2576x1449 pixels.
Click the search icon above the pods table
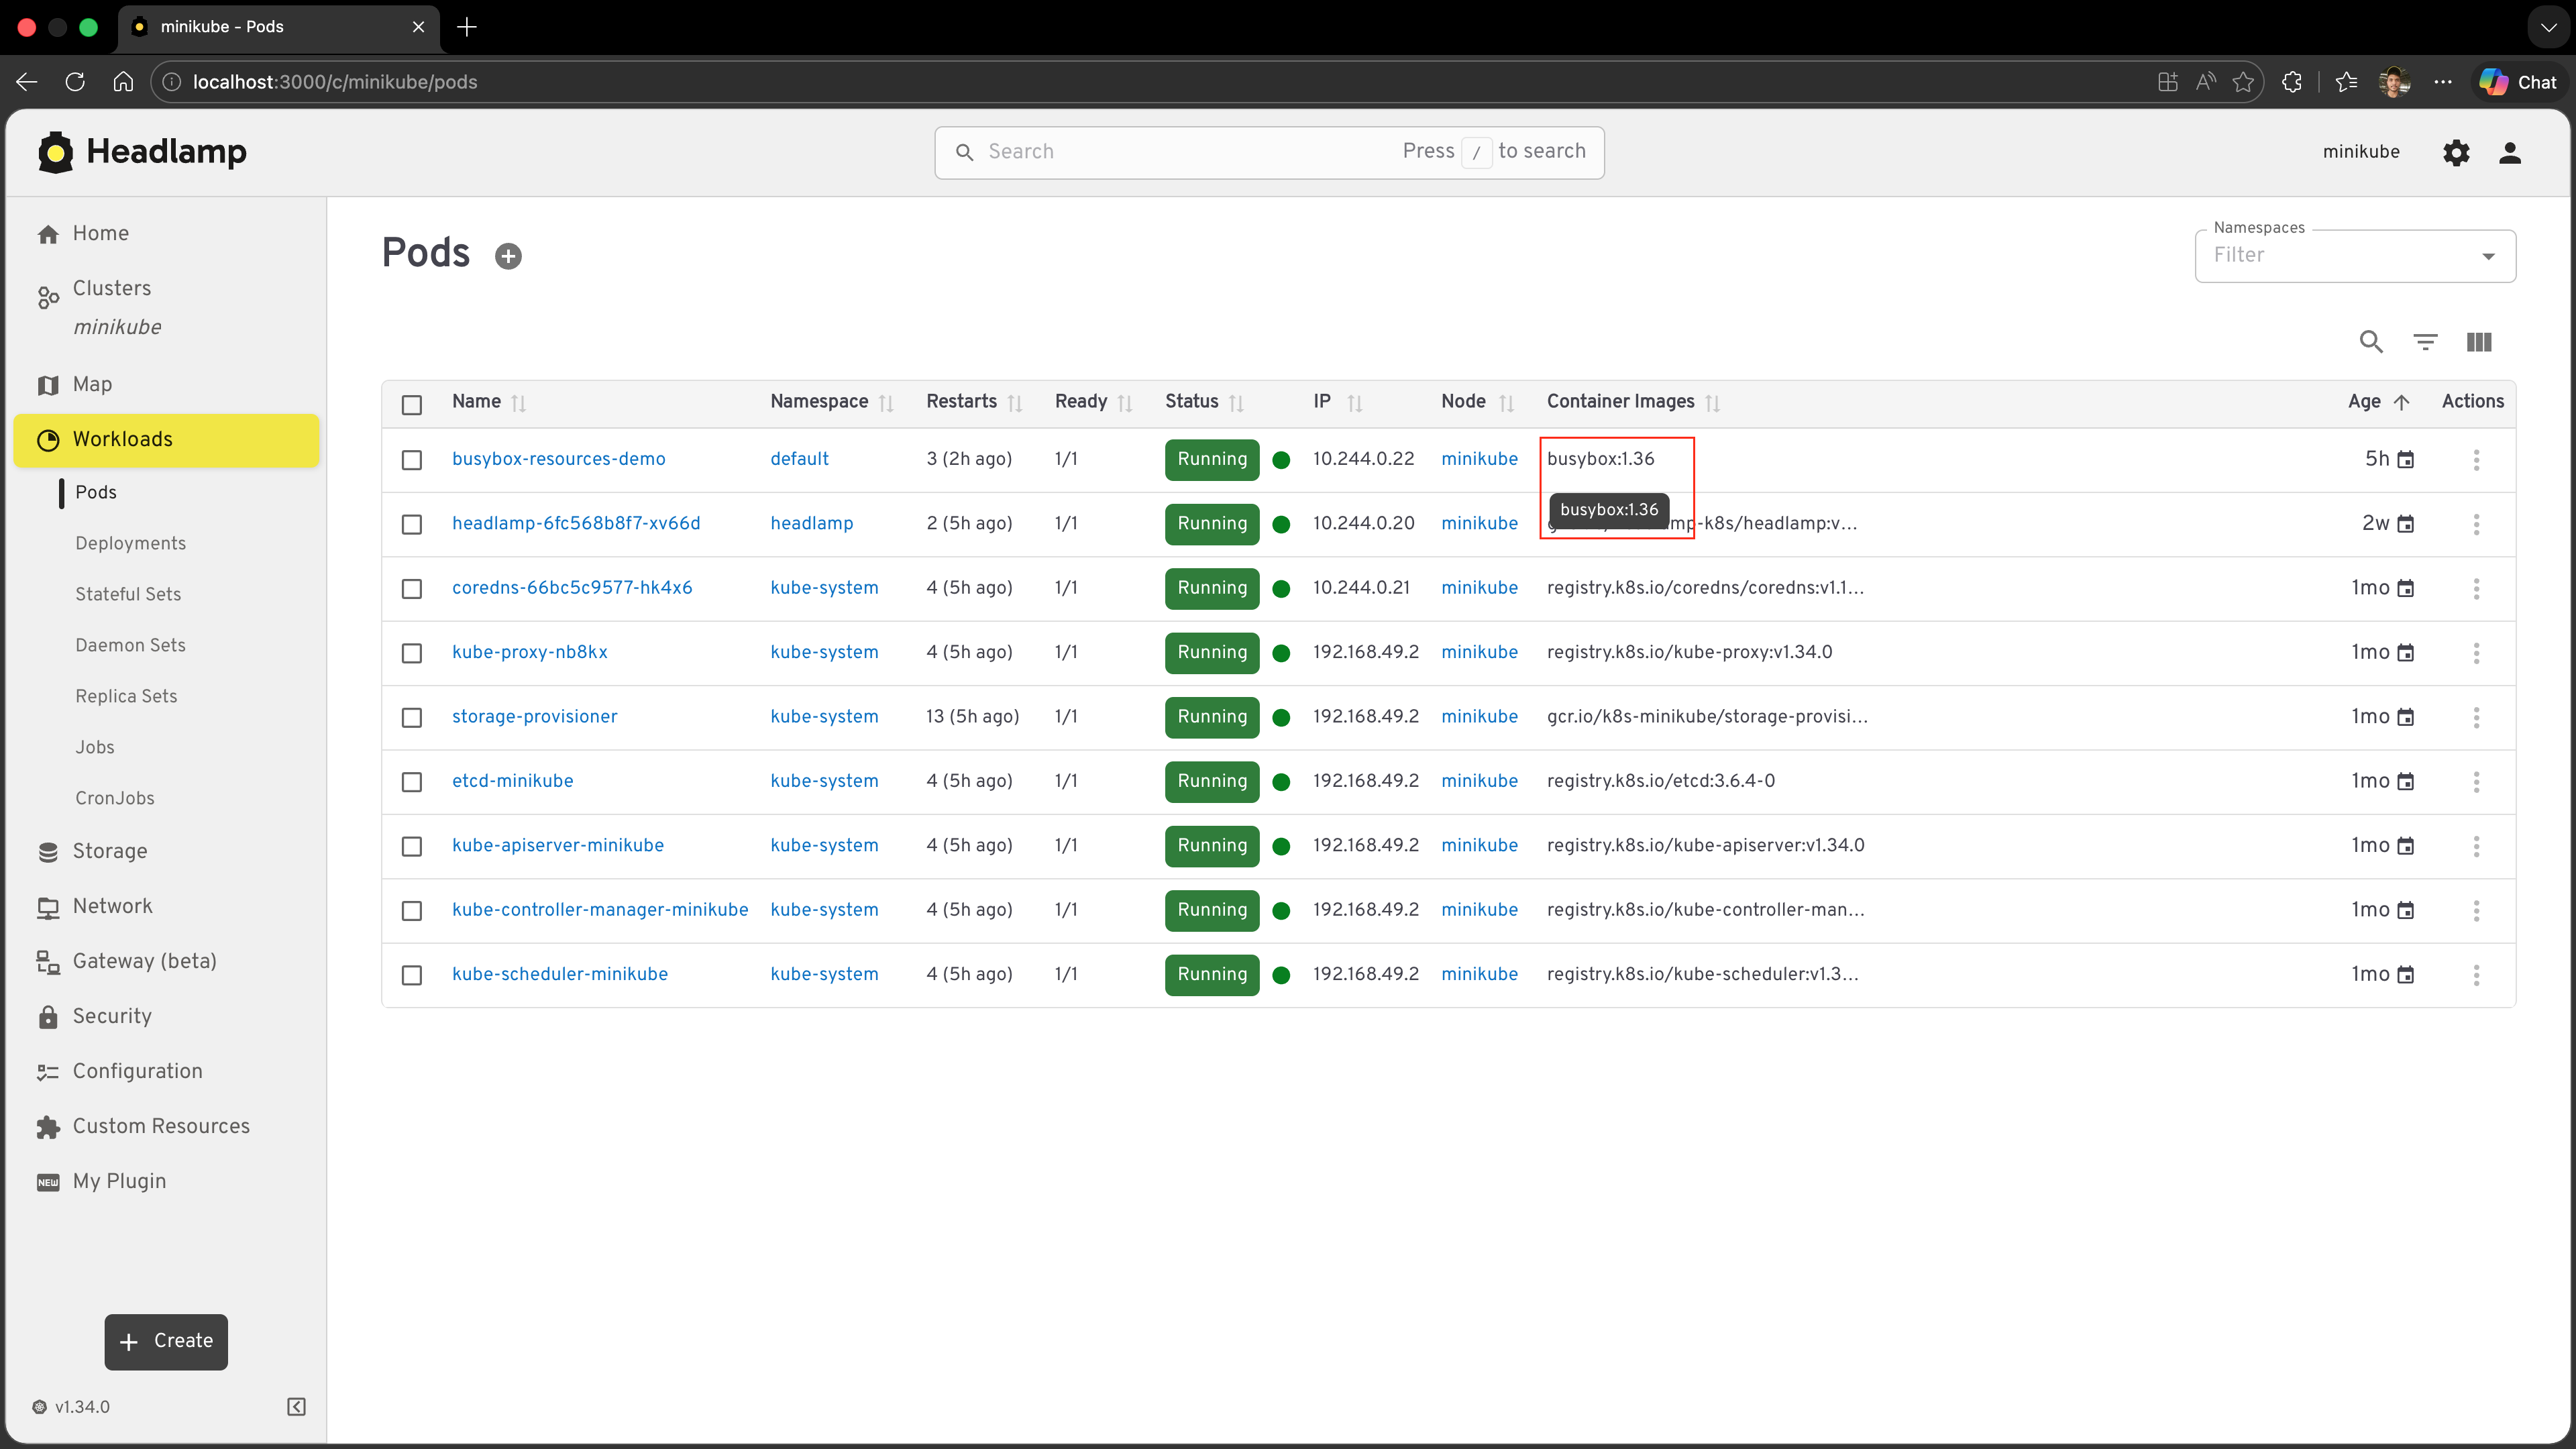[x=2371, y=341]
